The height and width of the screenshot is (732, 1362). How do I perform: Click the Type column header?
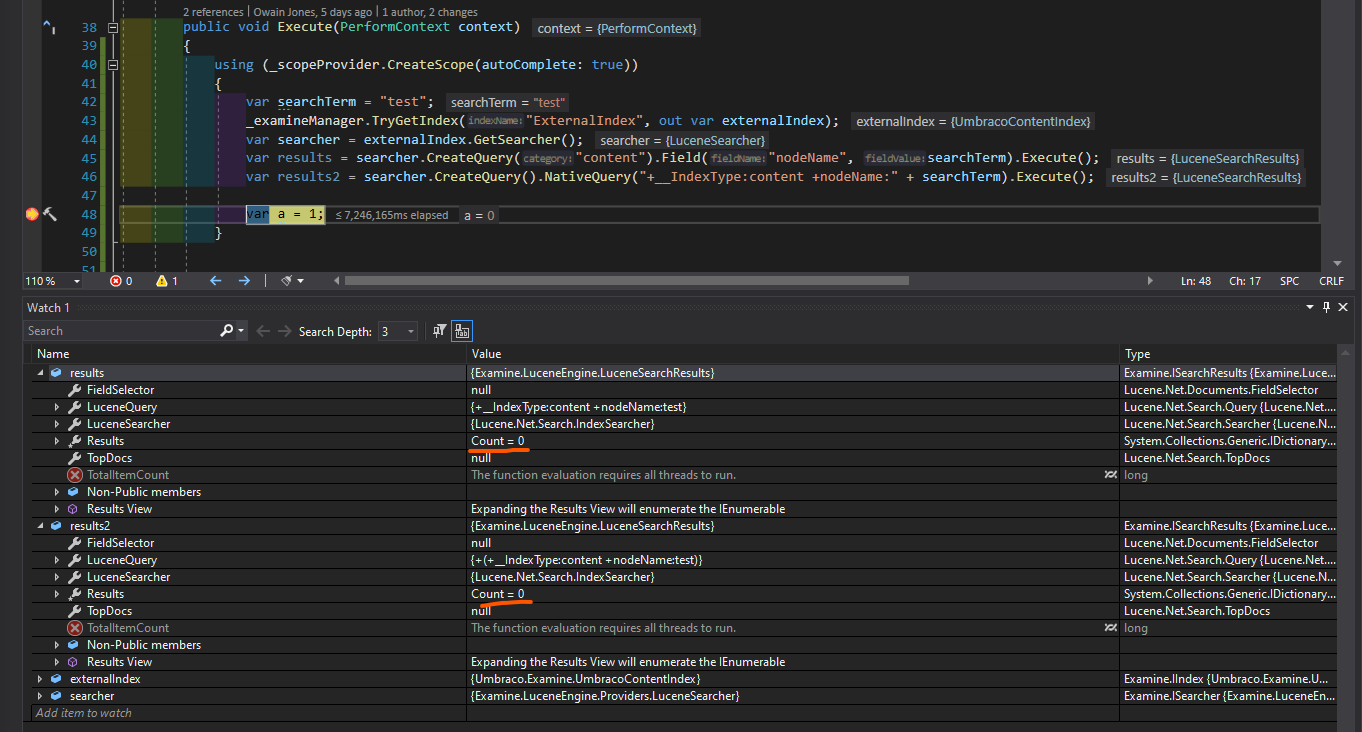coord(1228,354)
